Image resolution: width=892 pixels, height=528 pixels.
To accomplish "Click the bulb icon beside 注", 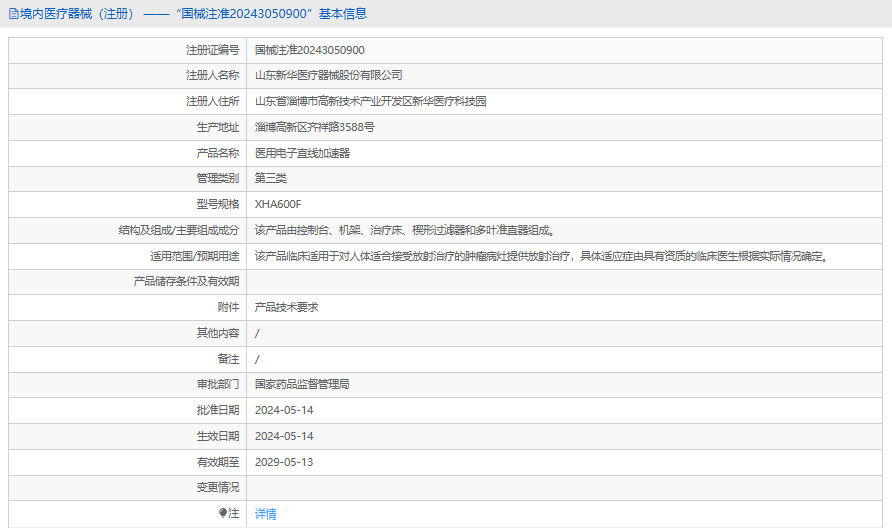I will pyautogui.click(x=223, y=513).
